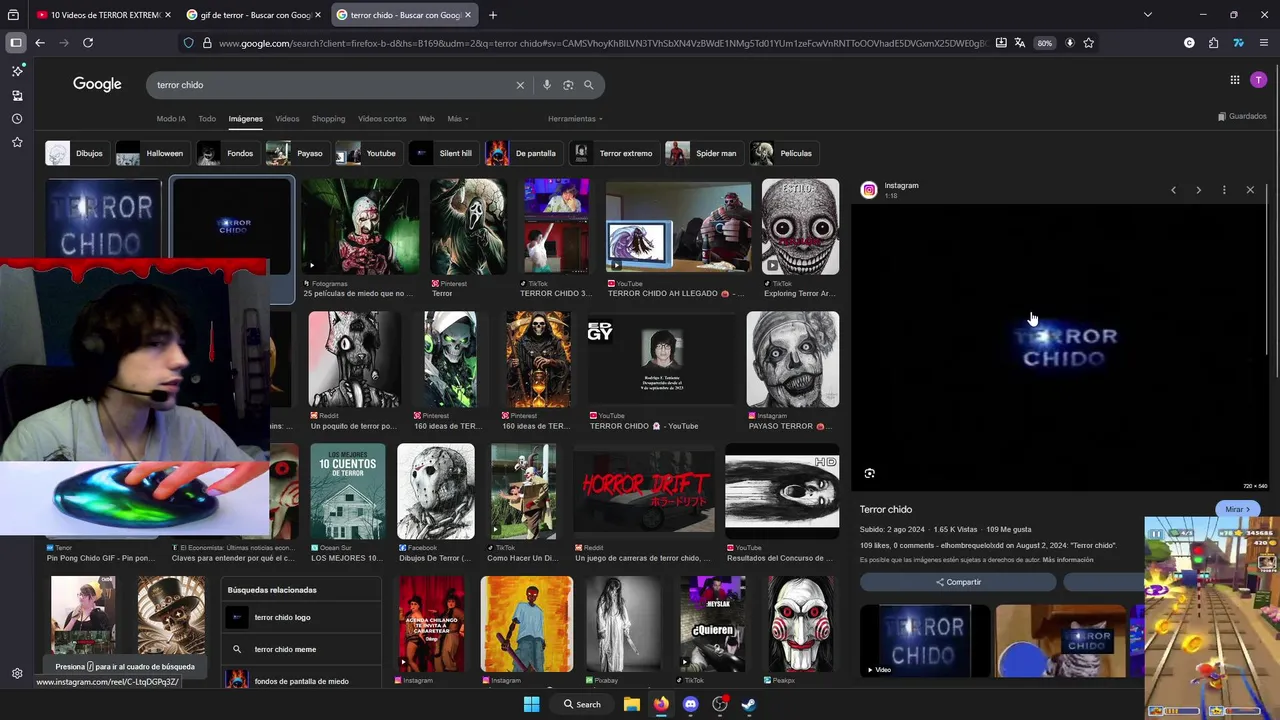Open the Más información copyright link
Screen dimensions: 1280x720
pyautogui.click(x=1068, y=560)
